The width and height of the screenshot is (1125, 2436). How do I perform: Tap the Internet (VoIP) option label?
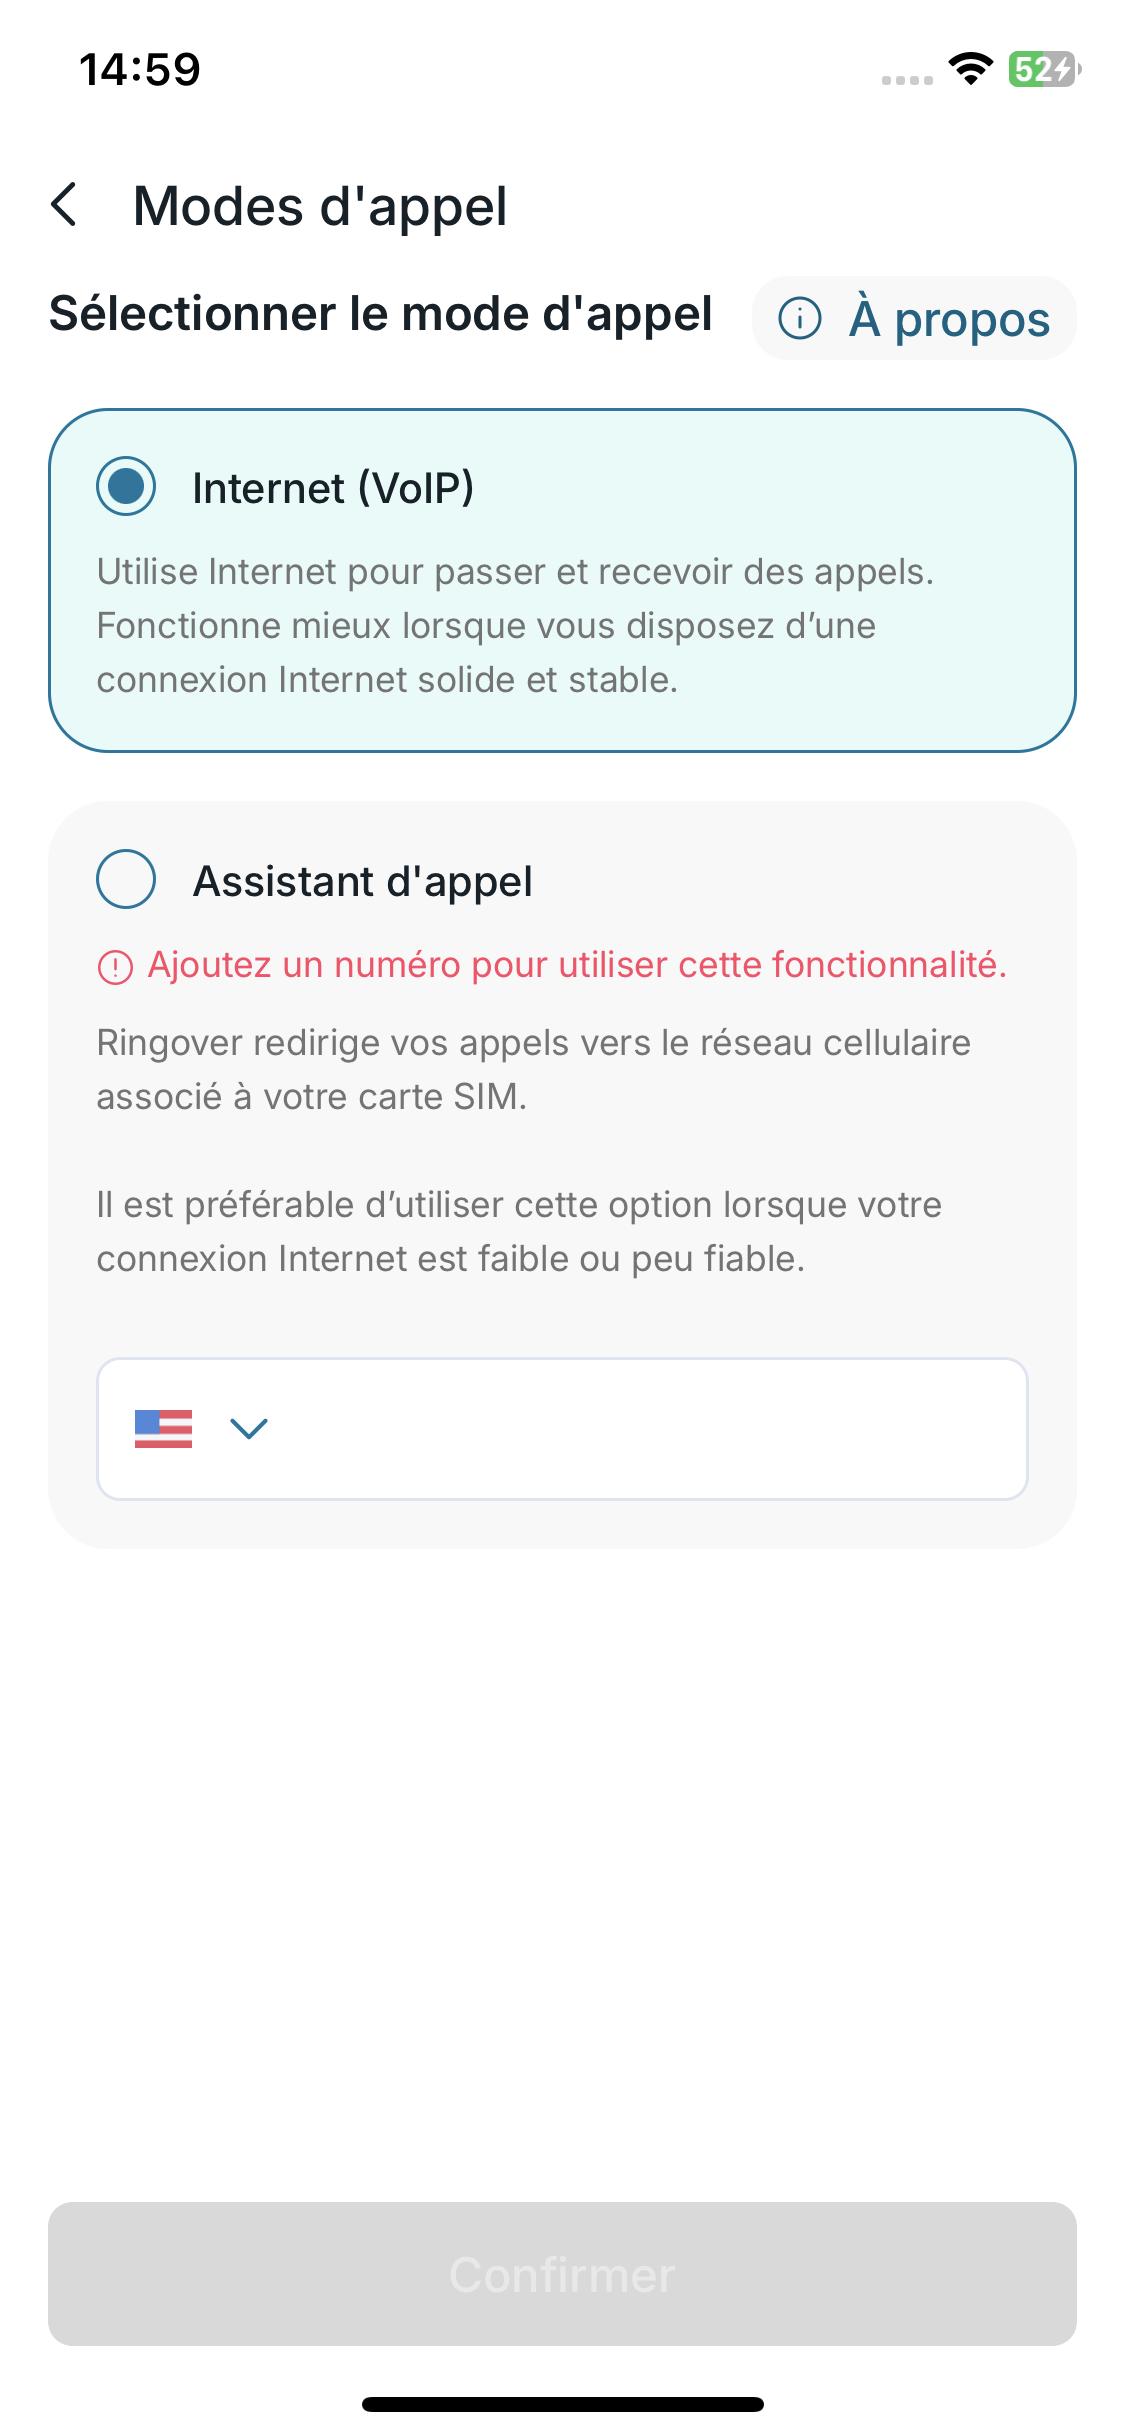[333, 488]
